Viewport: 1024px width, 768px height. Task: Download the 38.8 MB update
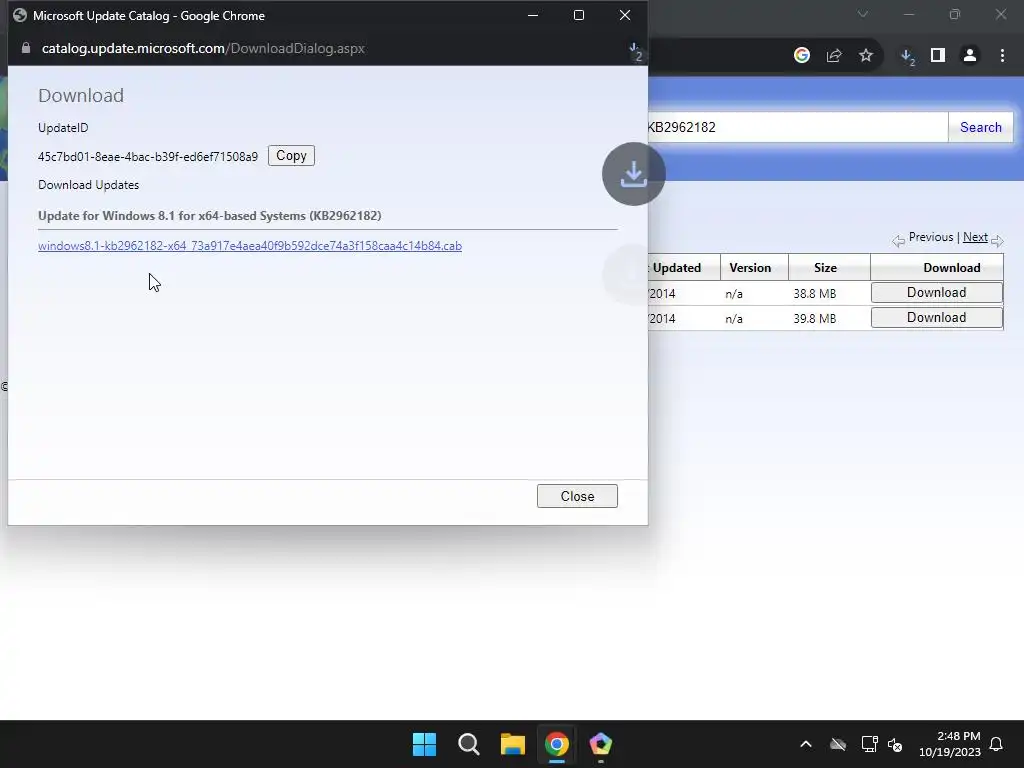coord(936,293)
